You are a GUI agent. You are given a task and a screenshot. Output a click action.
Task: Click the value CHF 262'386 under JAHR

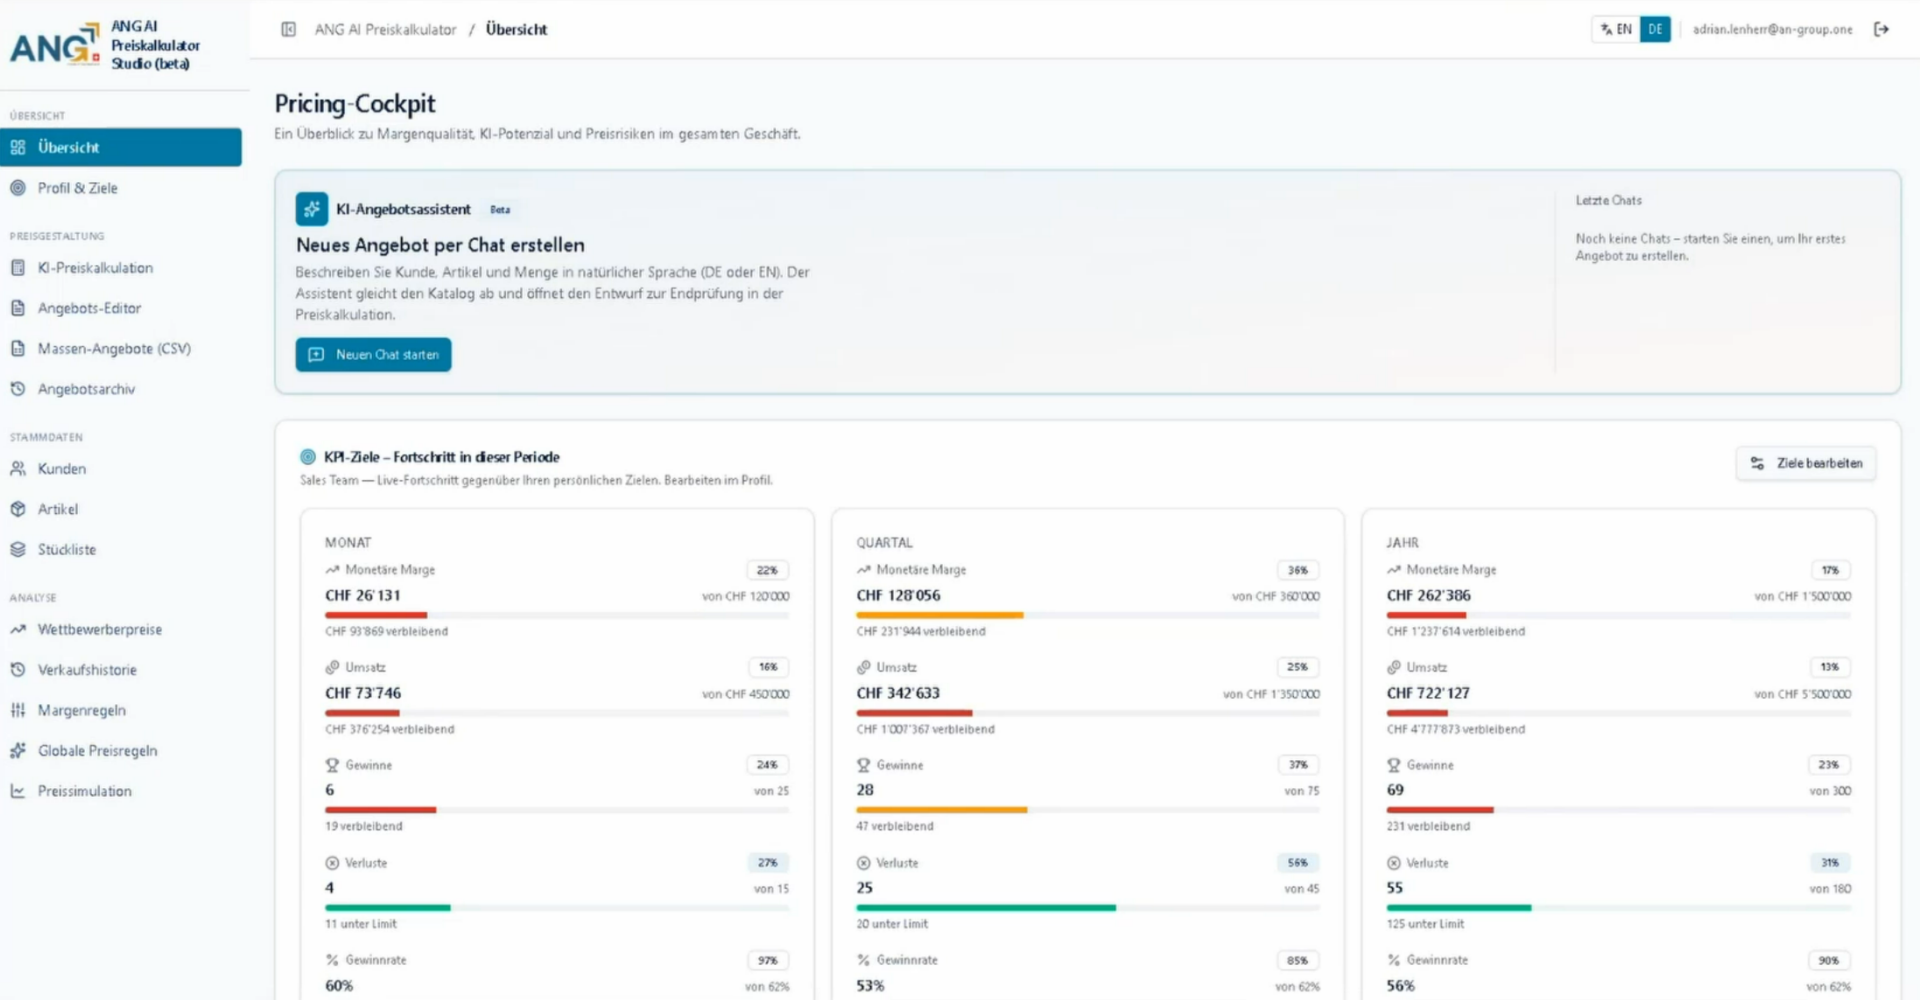(x=1428, y=595)
